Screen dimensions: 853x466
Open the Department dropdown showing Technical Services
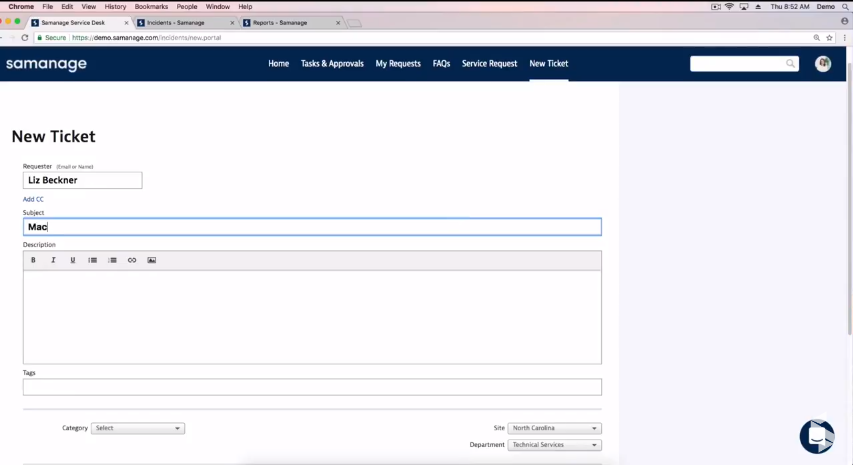[x=554, y=445]
